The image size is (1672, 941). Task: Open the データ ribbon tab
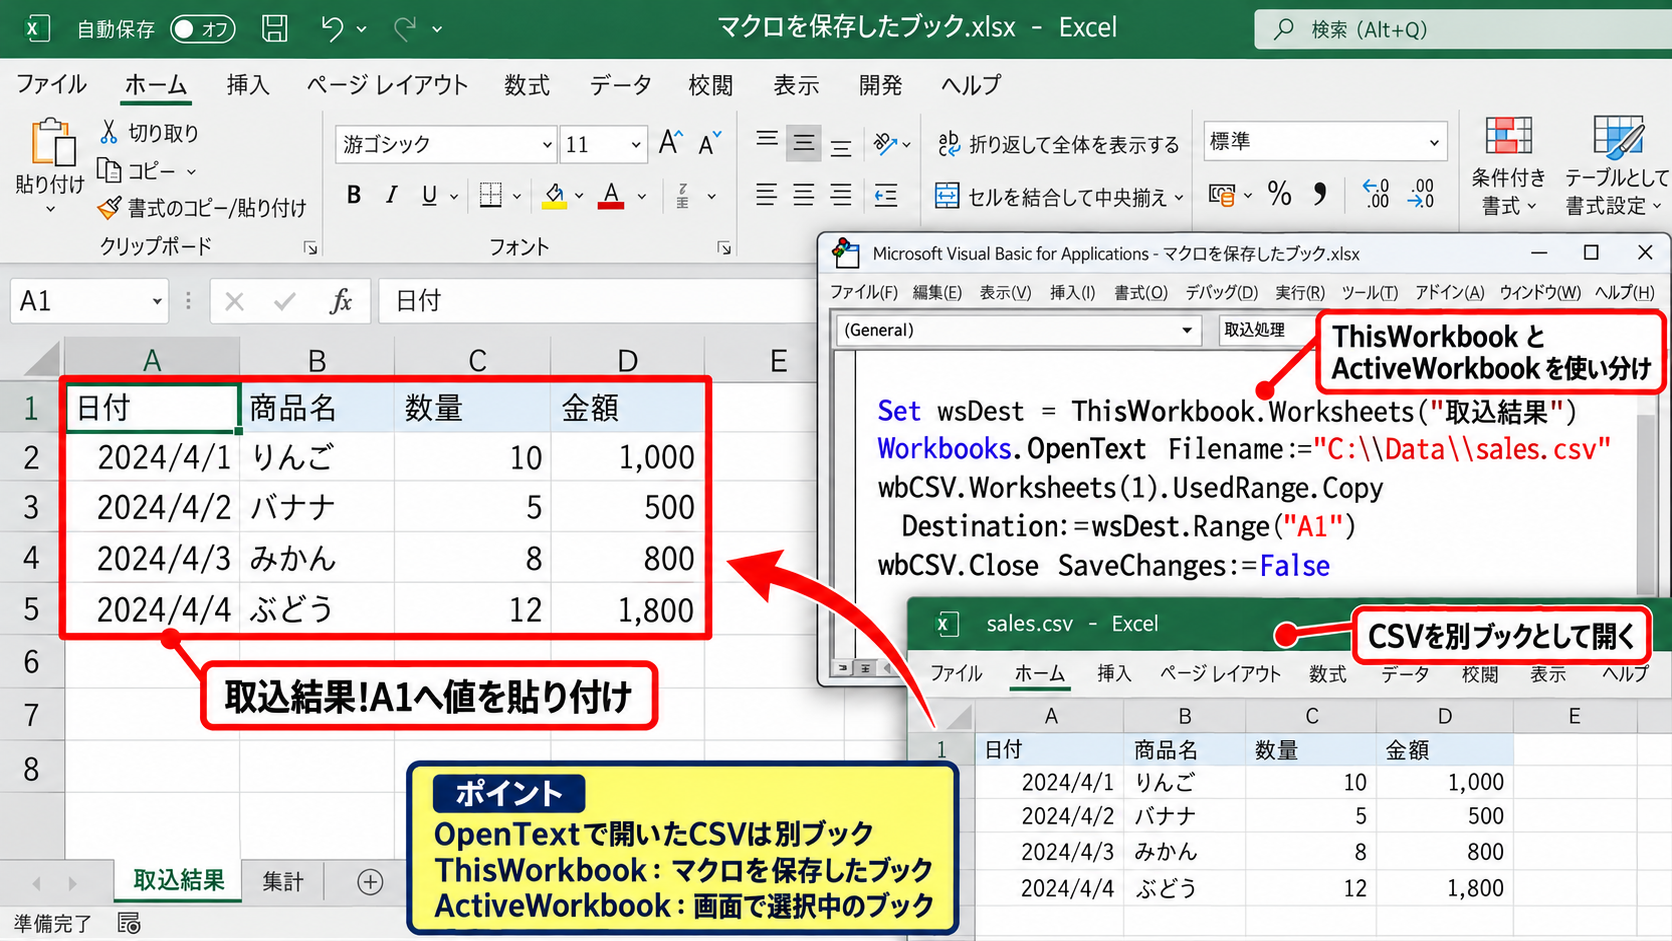coord(620,85)
